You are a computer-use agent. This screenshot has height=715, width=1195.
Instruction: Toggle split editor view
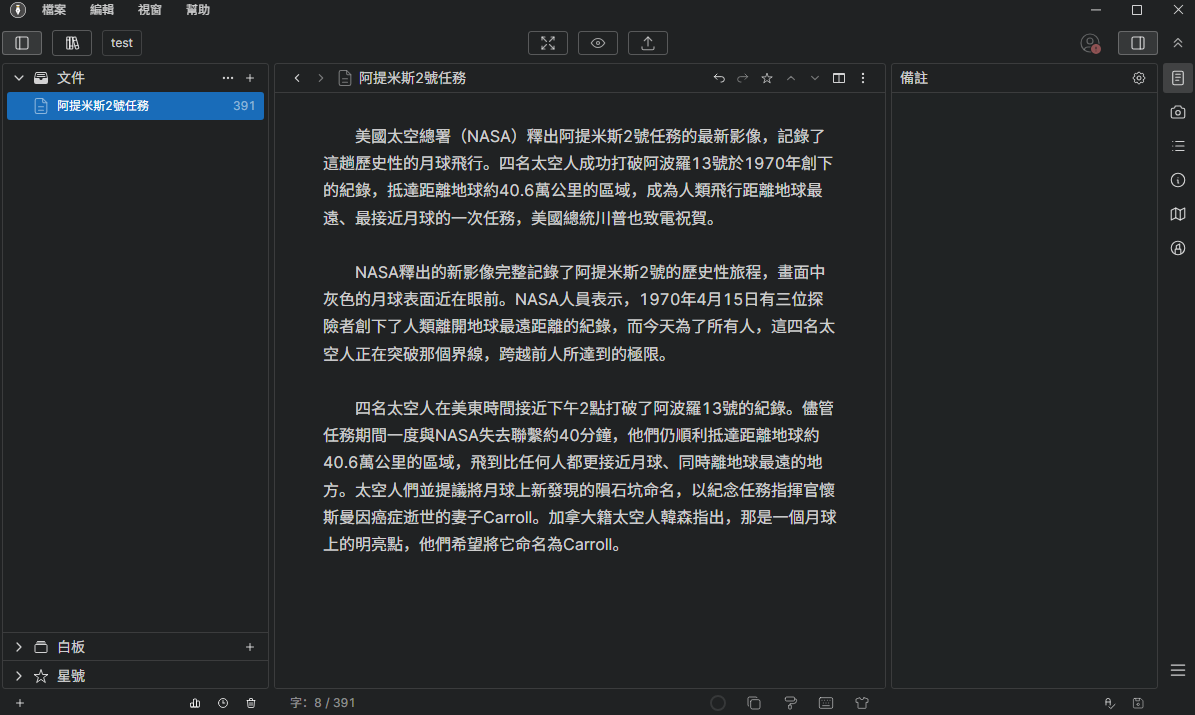click(x=838, y=78)
